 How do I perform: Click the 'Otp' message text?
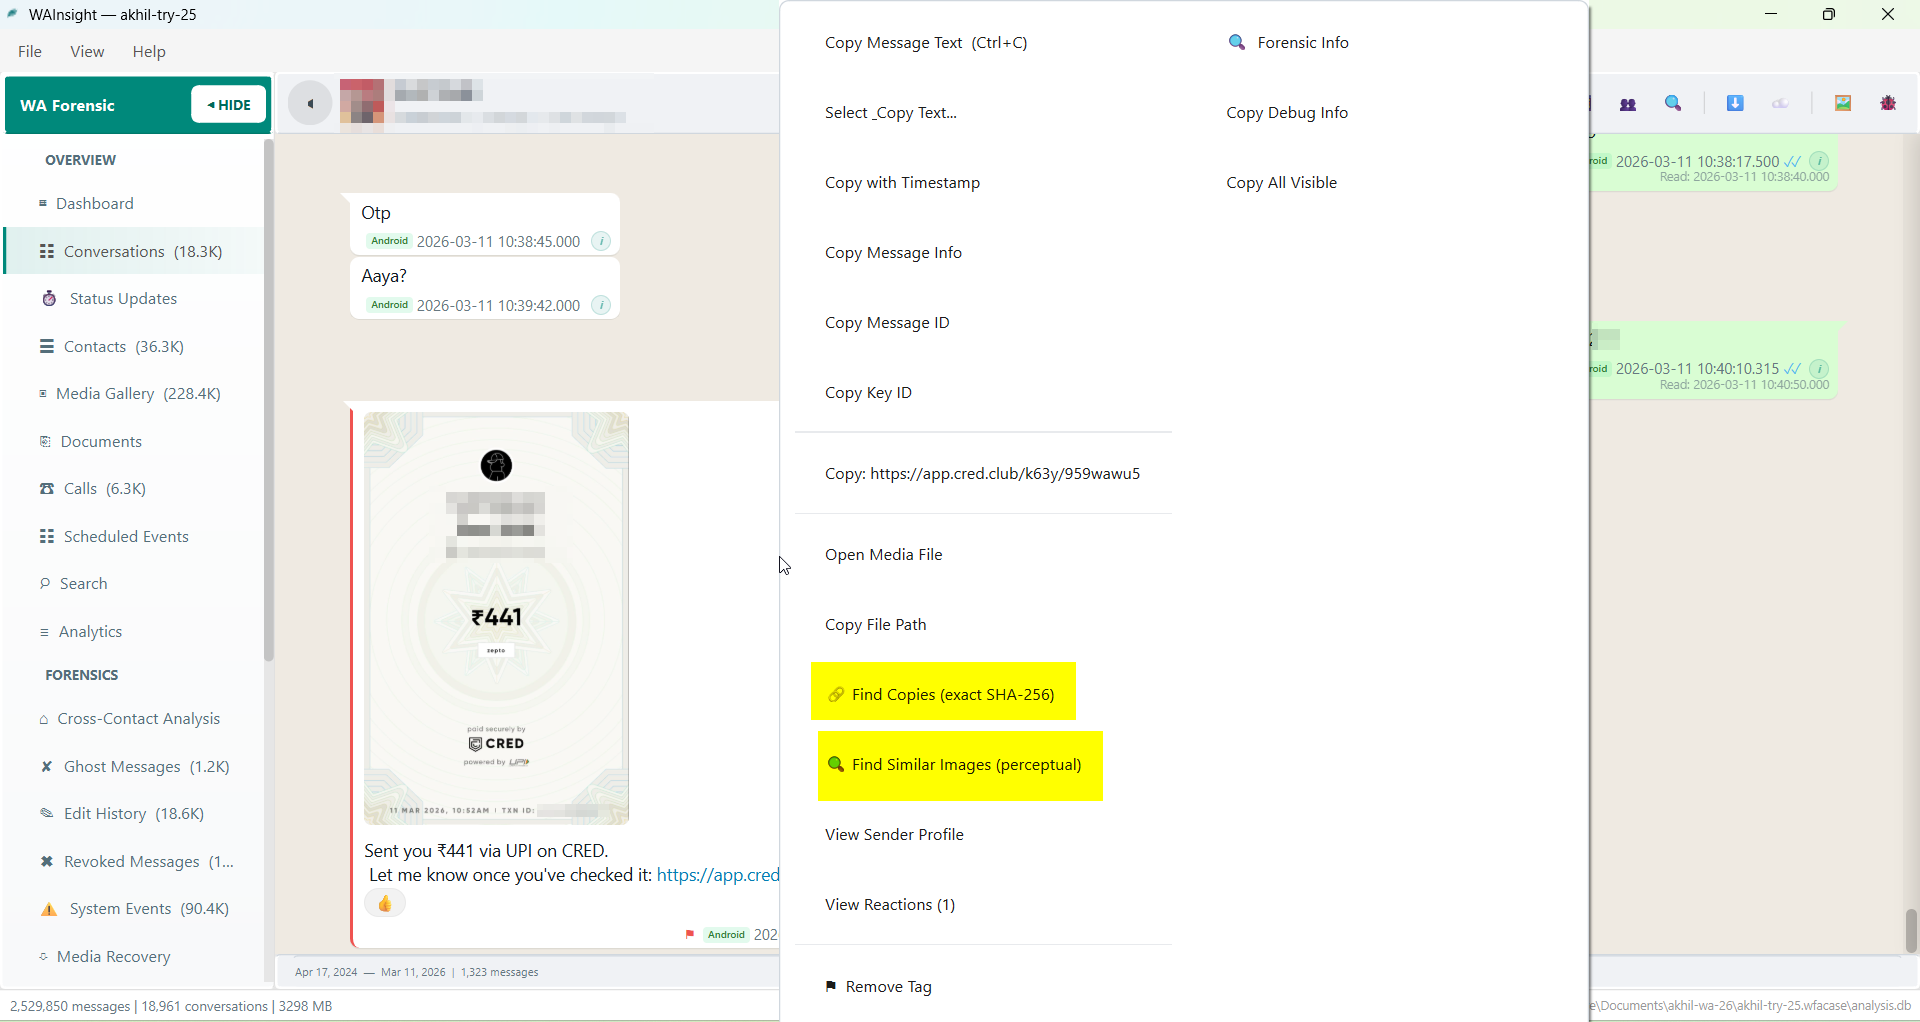(x=376, y=213)
